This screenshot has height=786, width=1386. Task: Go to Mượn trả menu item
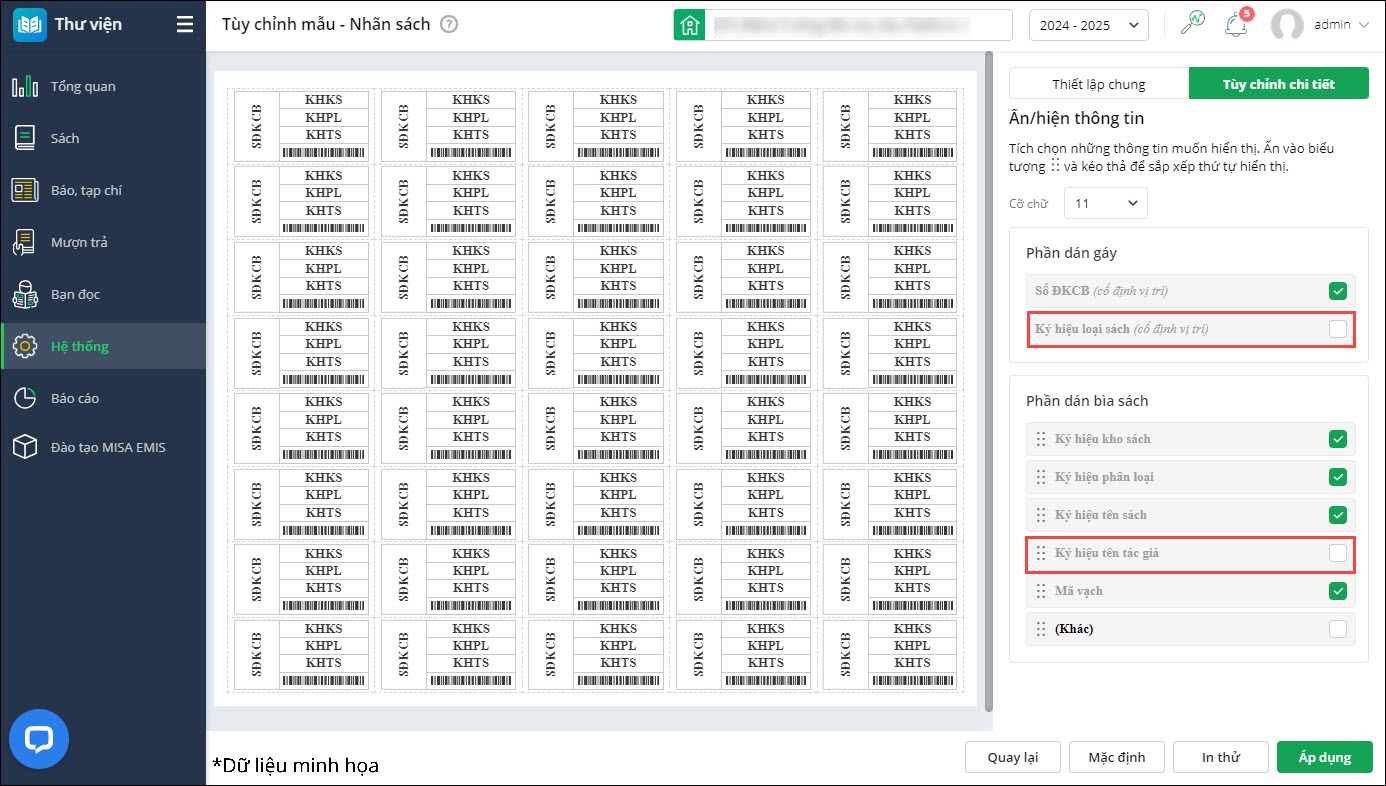(x=103, y=242)
